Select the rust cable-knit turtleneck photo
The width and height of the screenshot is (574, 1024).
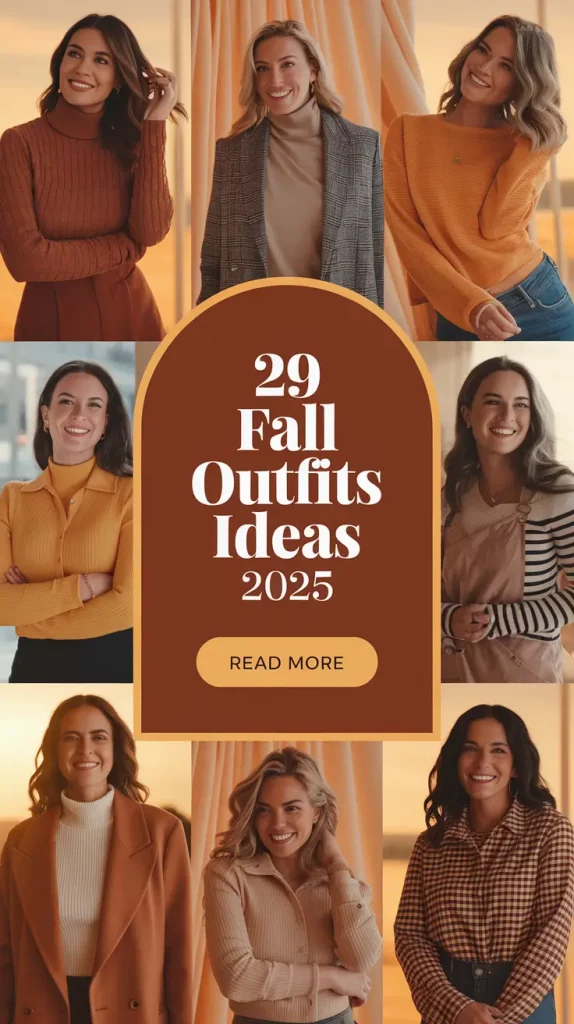[95, 170]
